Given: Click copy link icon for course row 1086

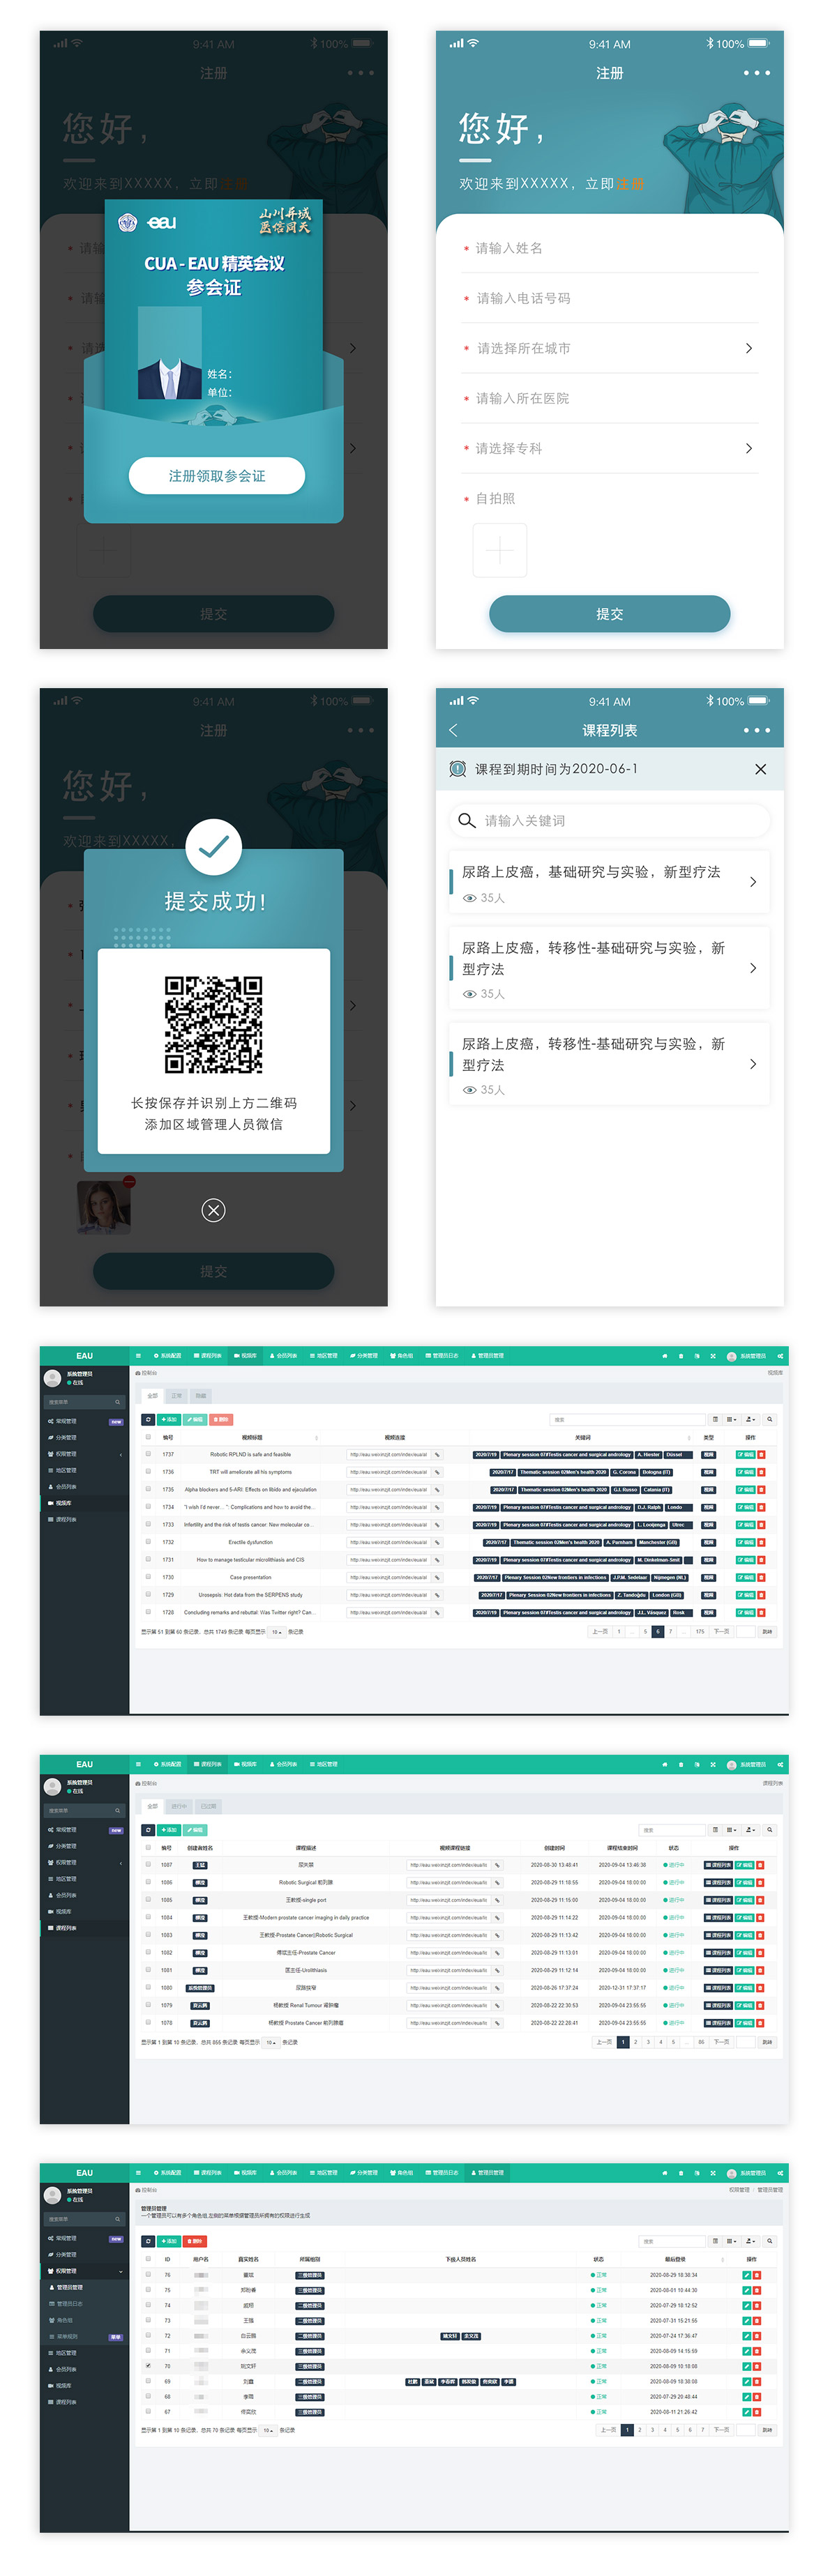Looking at the screenshot, I should pos(497,1882).
